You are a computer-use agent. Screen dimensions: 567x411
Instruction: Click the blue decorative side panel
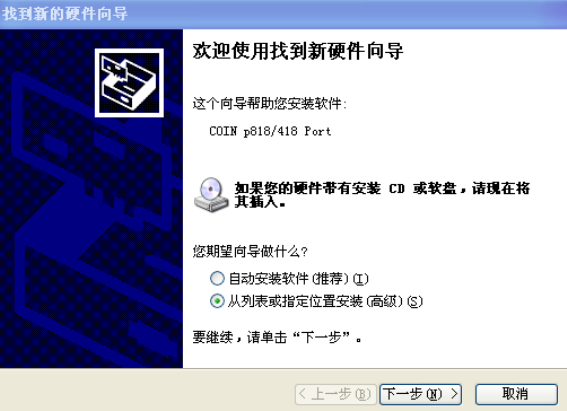(x=91, y=198)
